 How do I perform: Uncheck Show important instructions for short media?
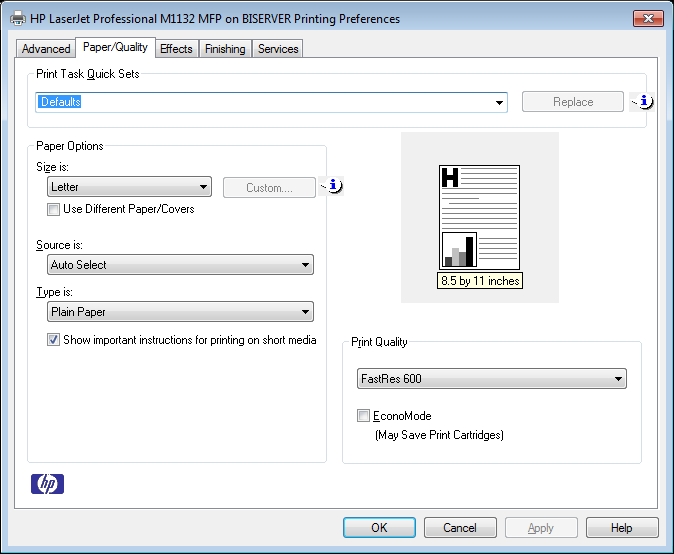coord(53,340)
